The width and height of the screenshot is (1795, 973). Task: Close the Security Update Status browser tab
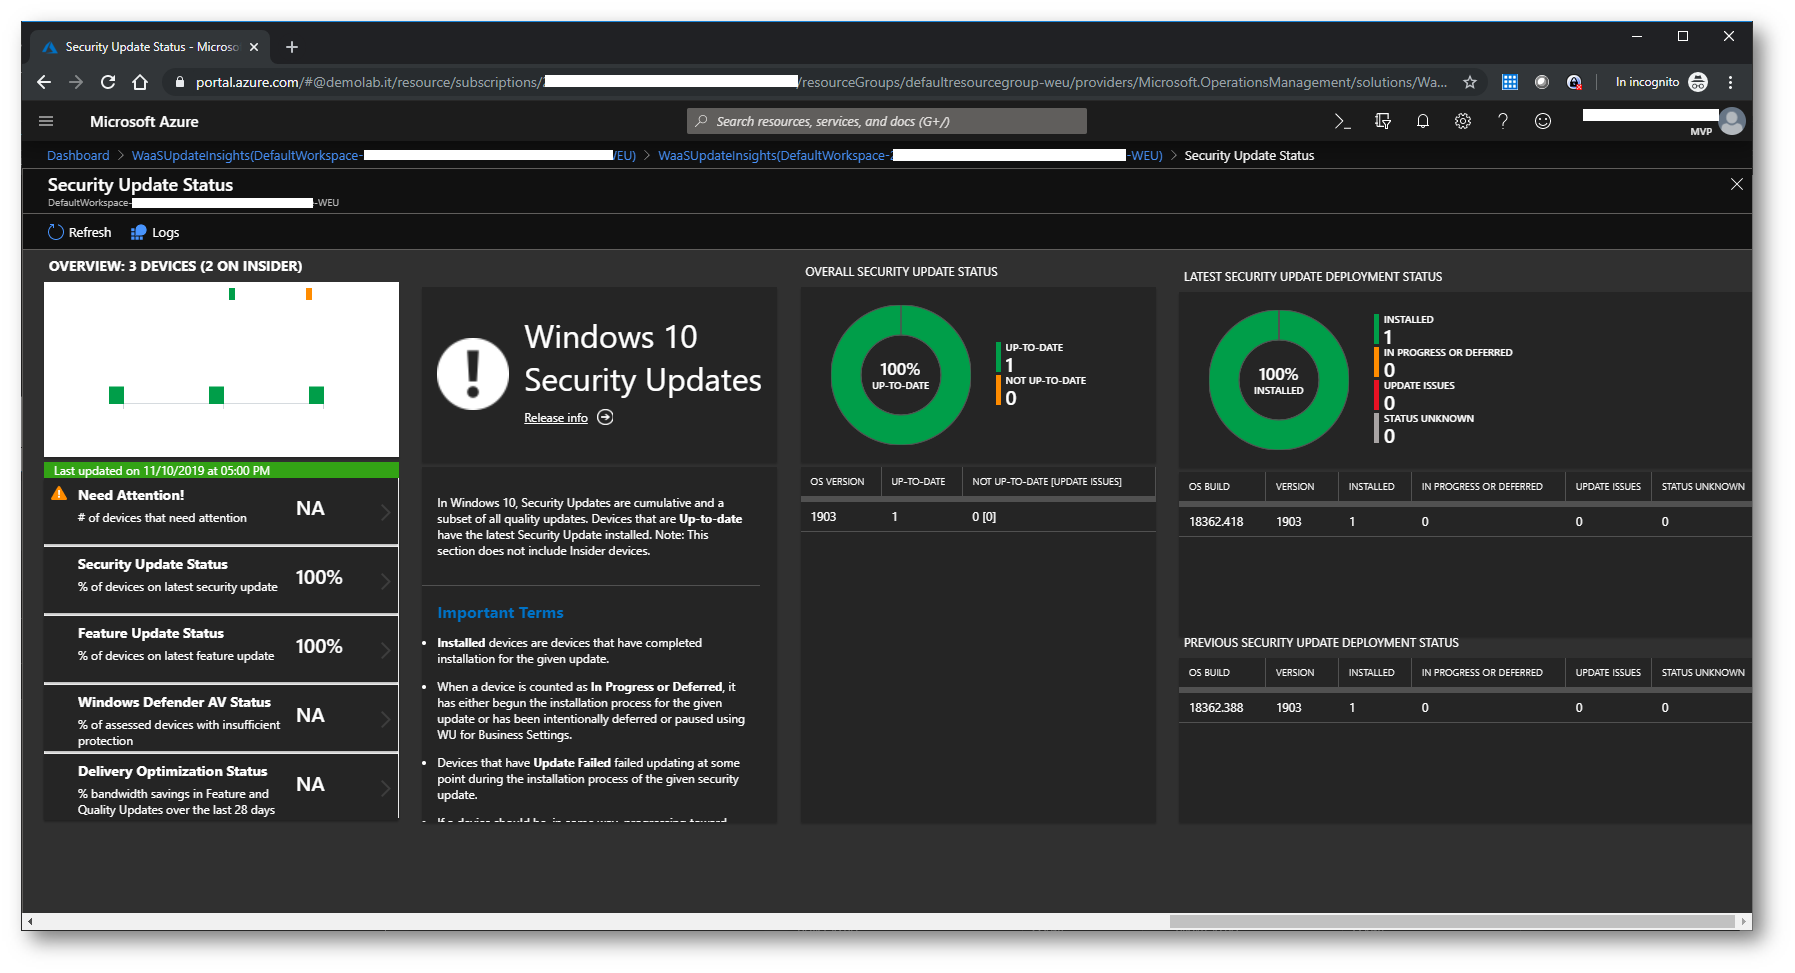(254, 47)
